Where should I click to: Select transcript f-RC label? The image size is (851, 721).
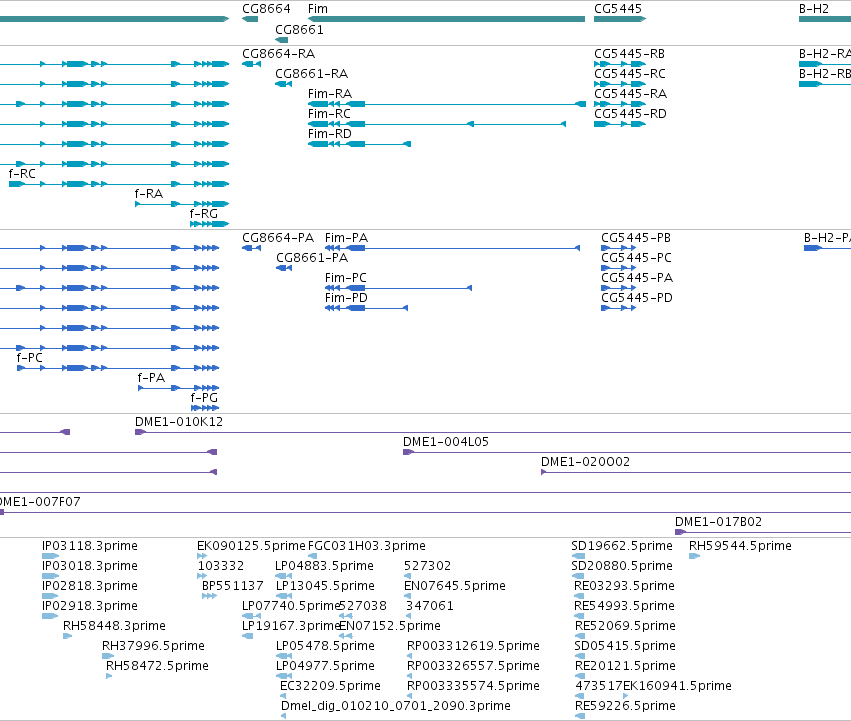22,174
